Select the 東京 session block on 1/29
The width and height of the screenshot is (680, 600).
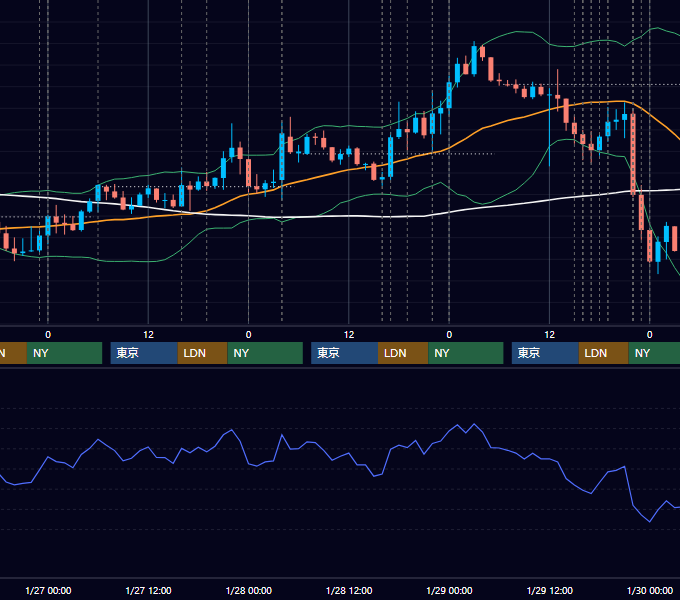pos(545,353)
